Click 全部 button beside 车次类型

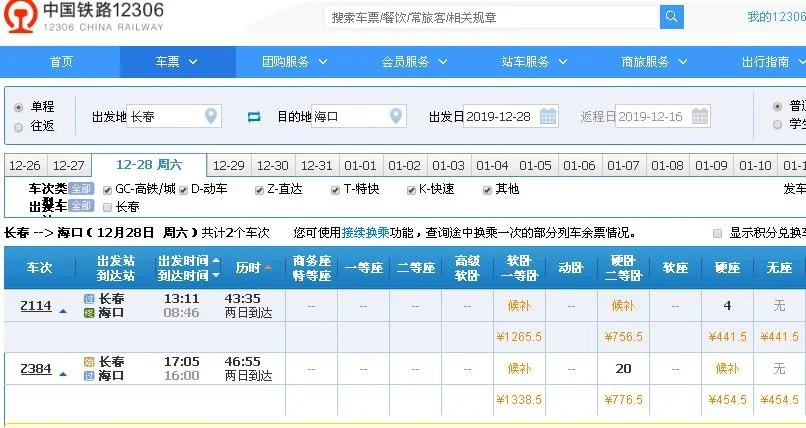click(x=81, y=189)
